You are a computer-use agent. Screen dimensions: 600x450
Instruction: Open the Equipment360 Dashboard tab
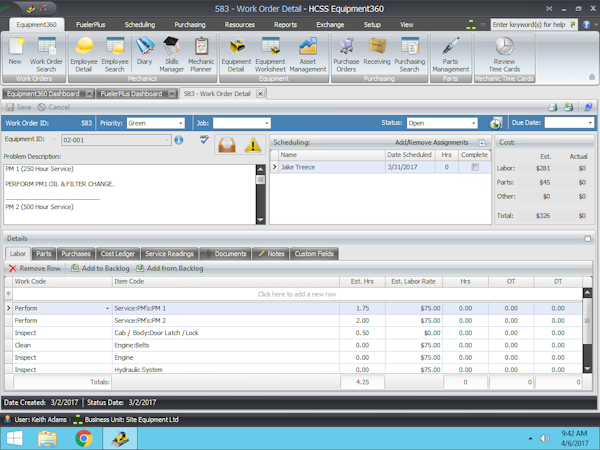tap(43, 94)
